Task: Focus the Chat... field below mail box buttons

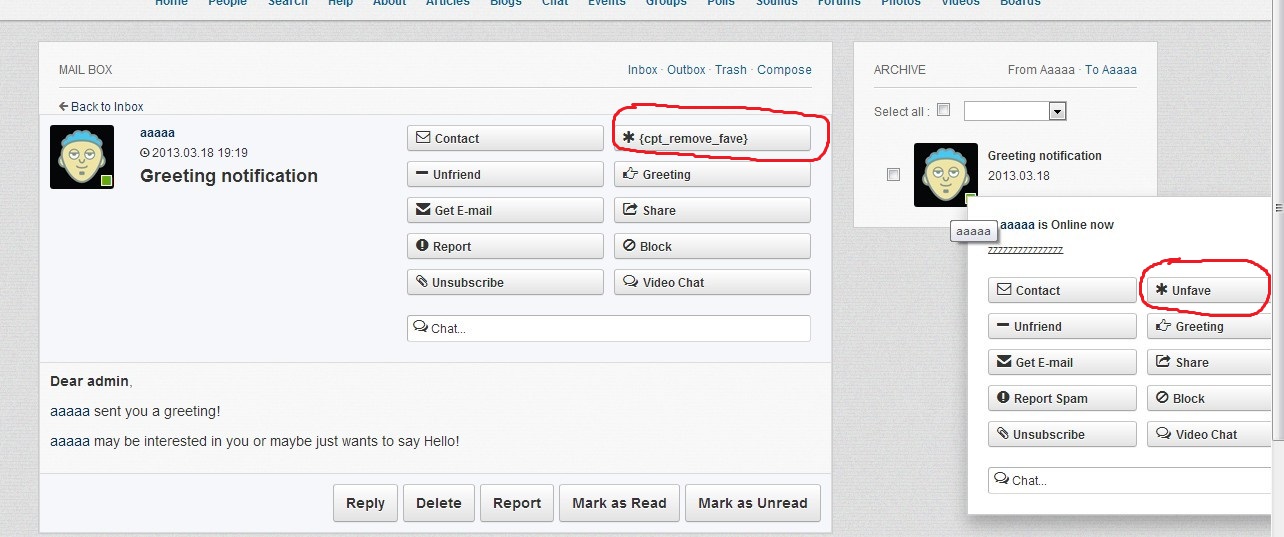Action: pos(609,328)
